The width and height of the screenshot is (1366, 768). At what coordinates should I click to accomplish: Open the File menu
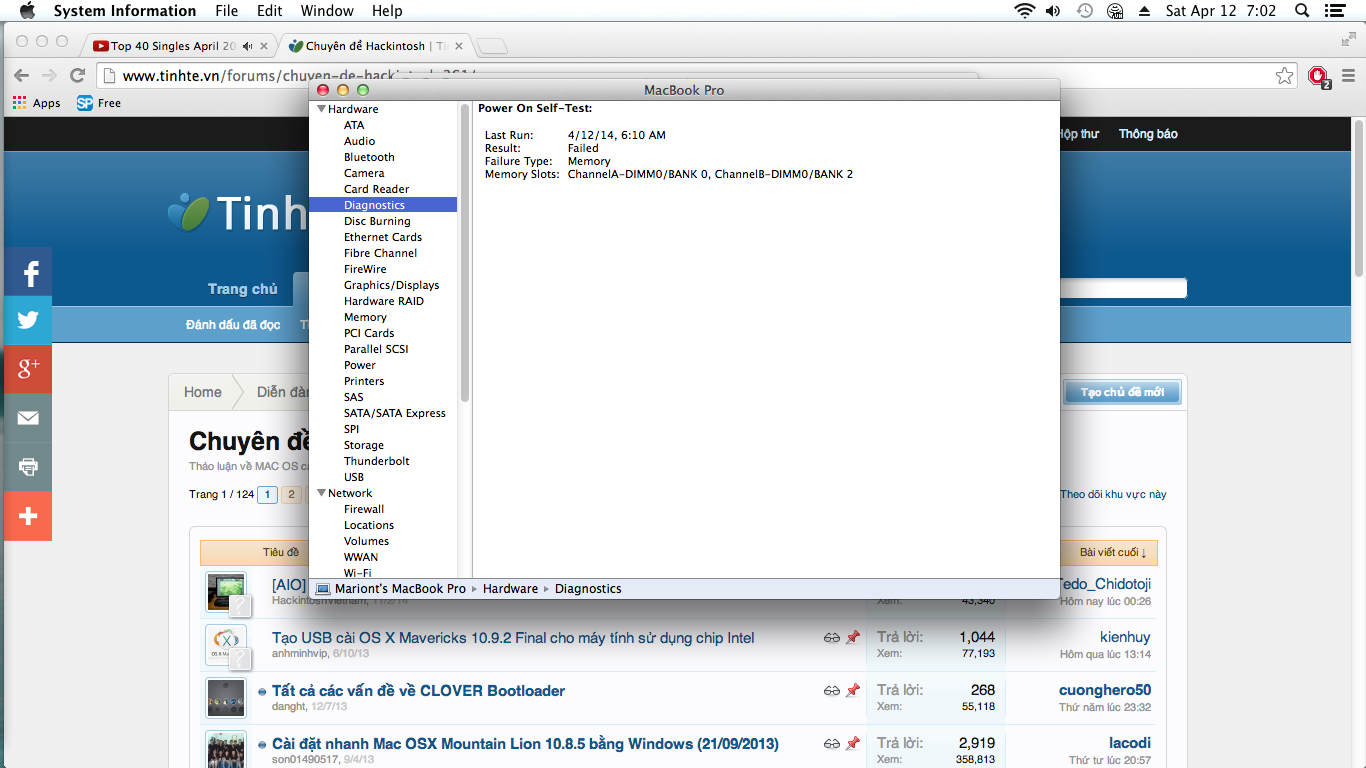coord(227,11)
